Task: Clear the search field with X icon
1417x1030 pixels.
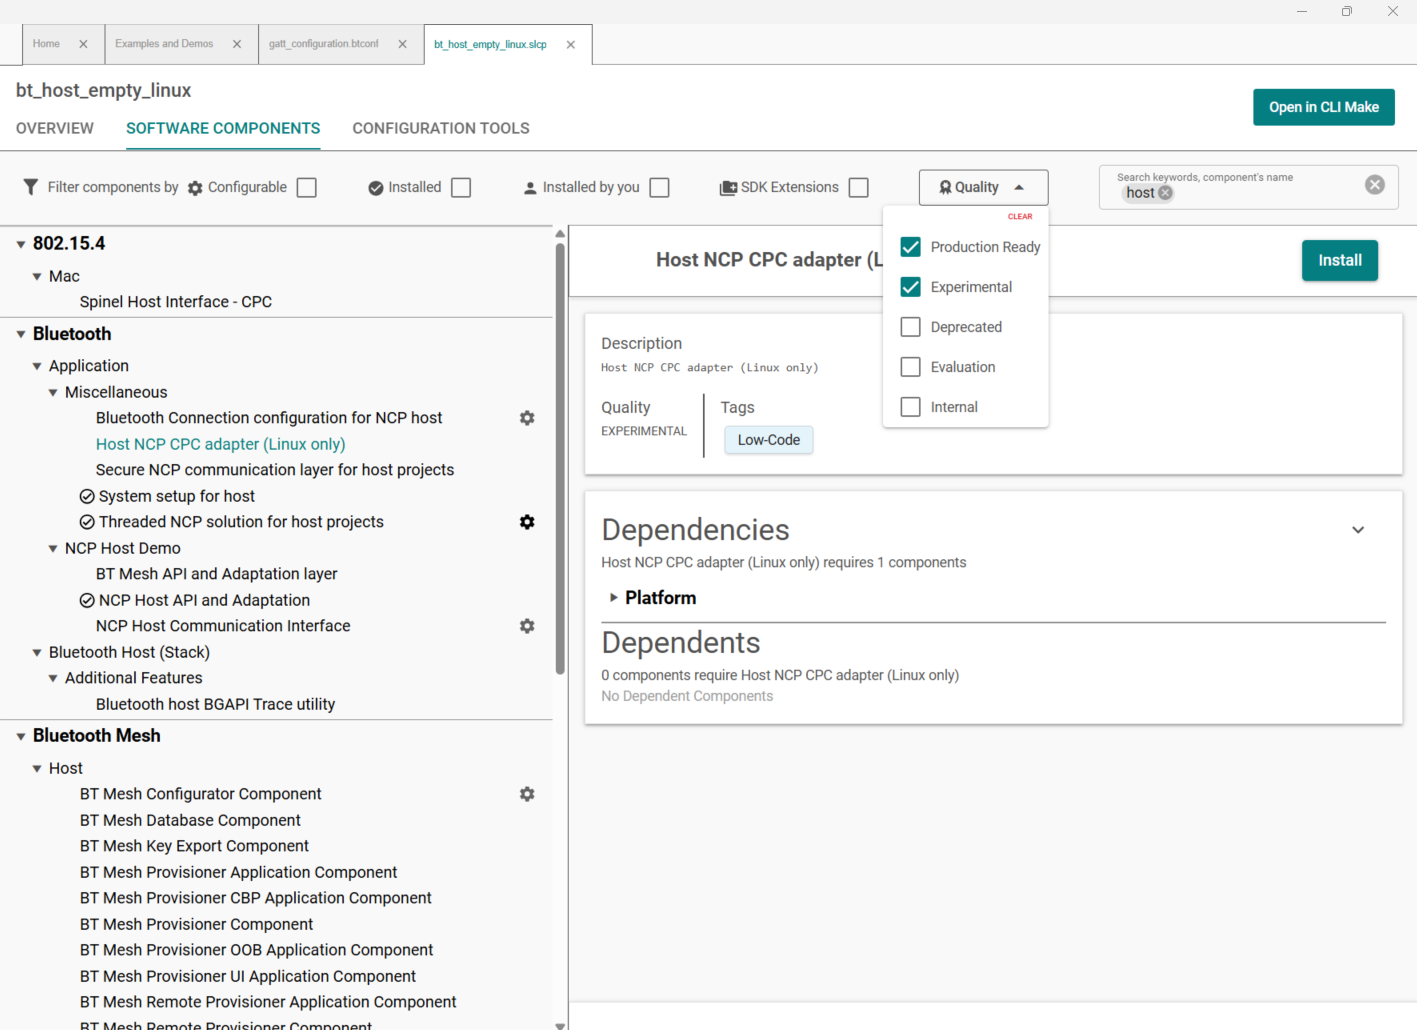Action: pyautogui.click(x=1375, y=185)
